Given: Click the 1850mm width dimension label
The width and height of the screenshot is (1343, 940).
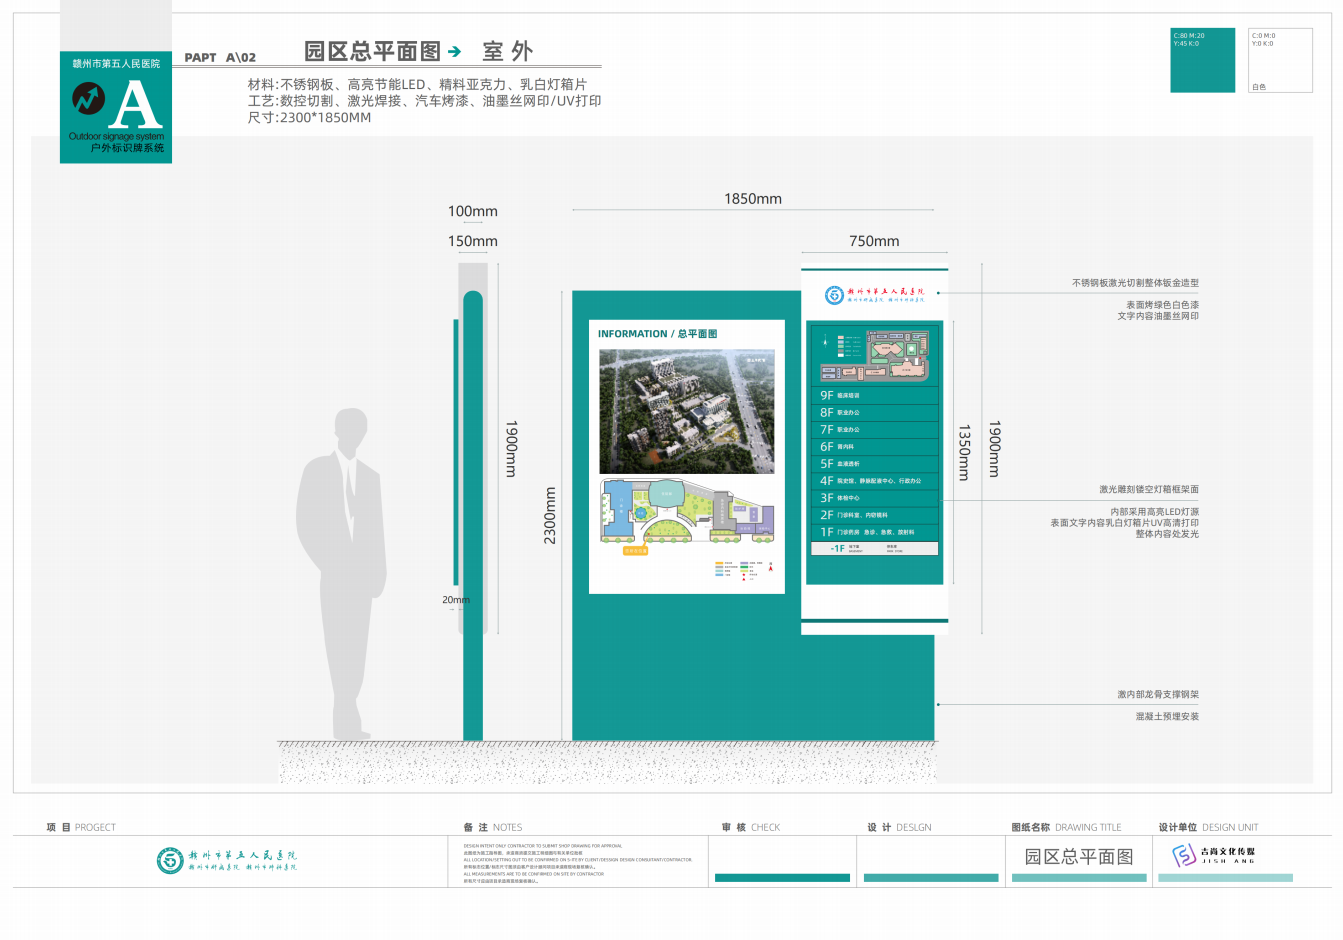Looking at the screenshot, I should click(x=753, y=199).
